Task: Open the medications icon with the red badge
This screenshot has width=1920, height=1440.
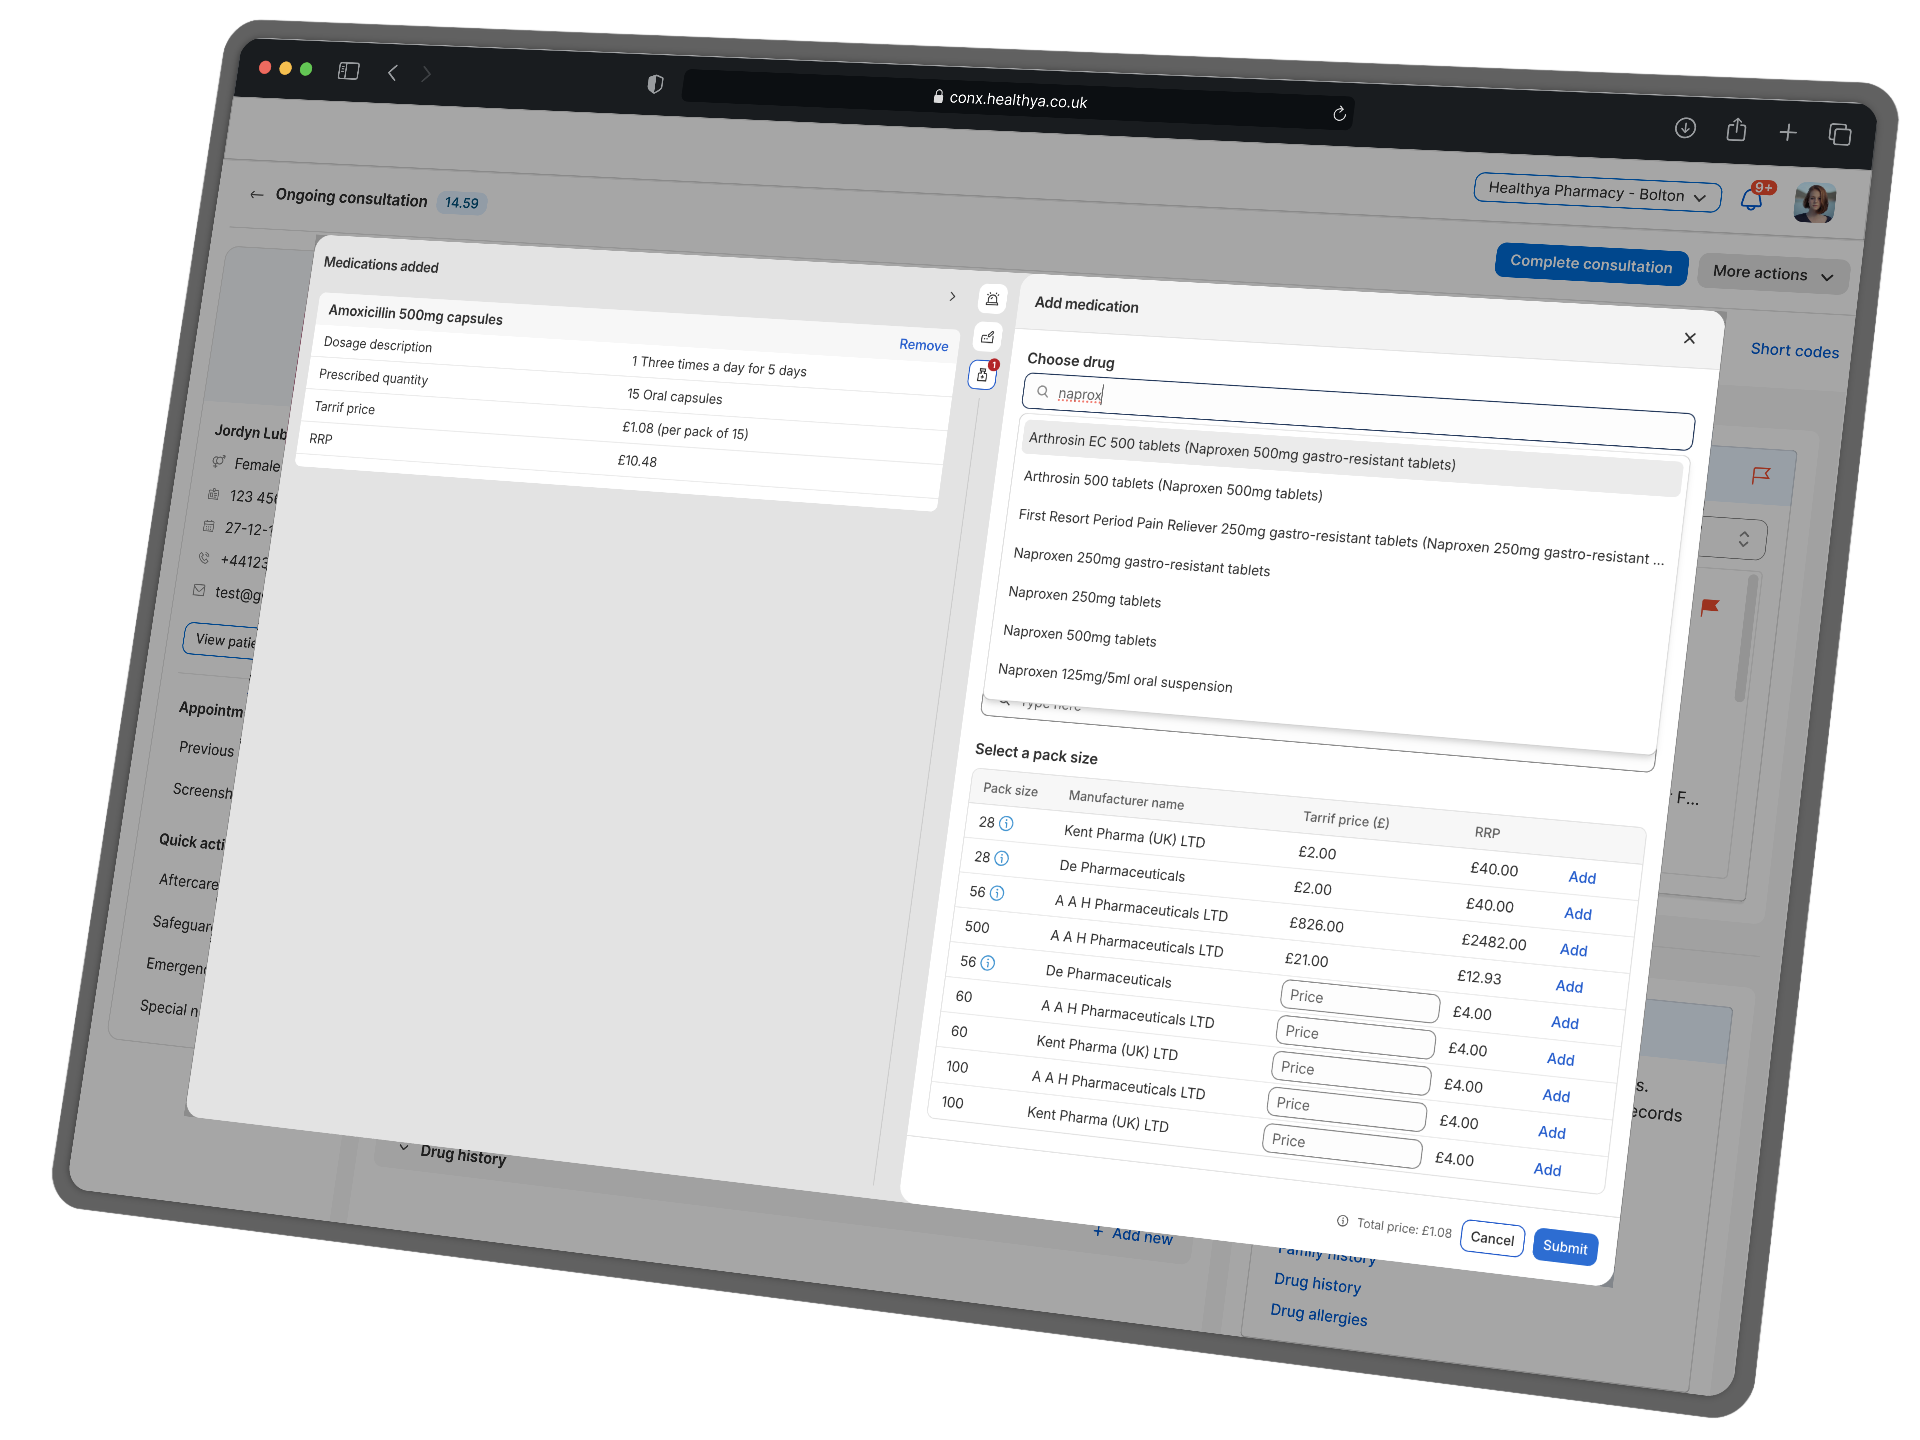Action: pos(983,375)
